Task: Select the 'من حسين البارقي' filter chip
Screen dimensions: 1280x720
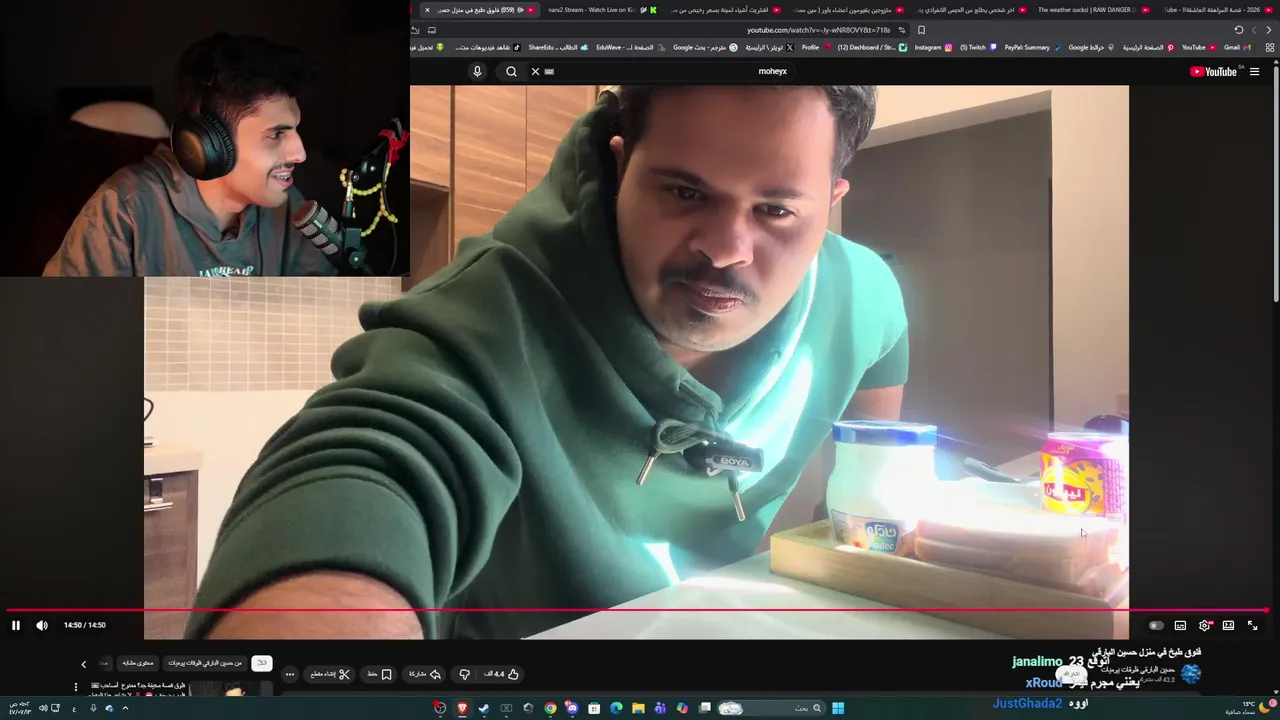Action: point(205,663)
